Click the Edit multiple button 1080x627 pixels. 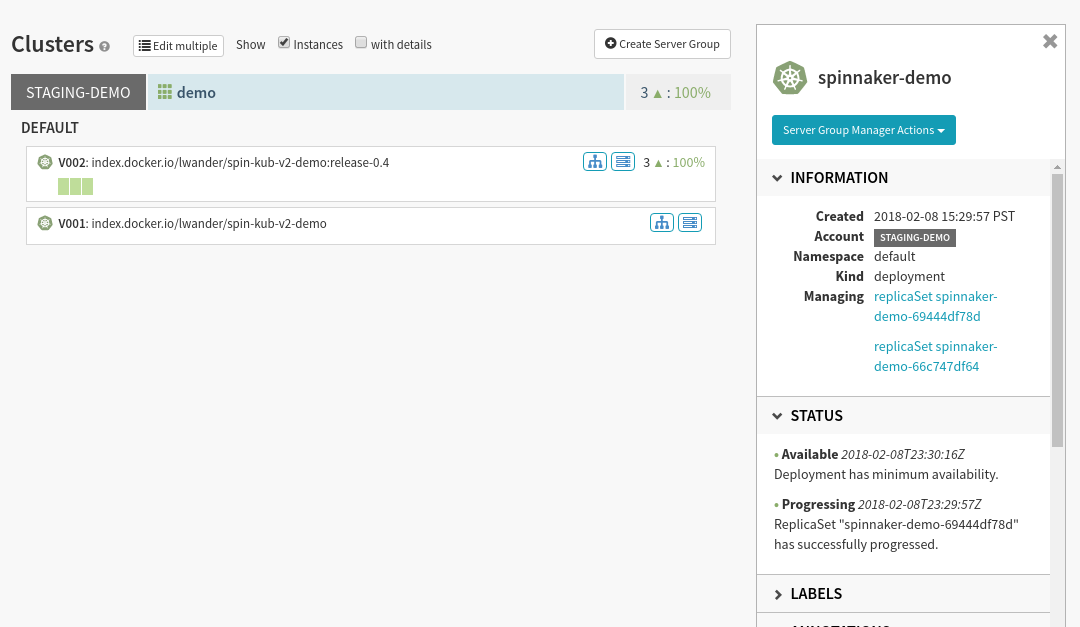[178, 45]
